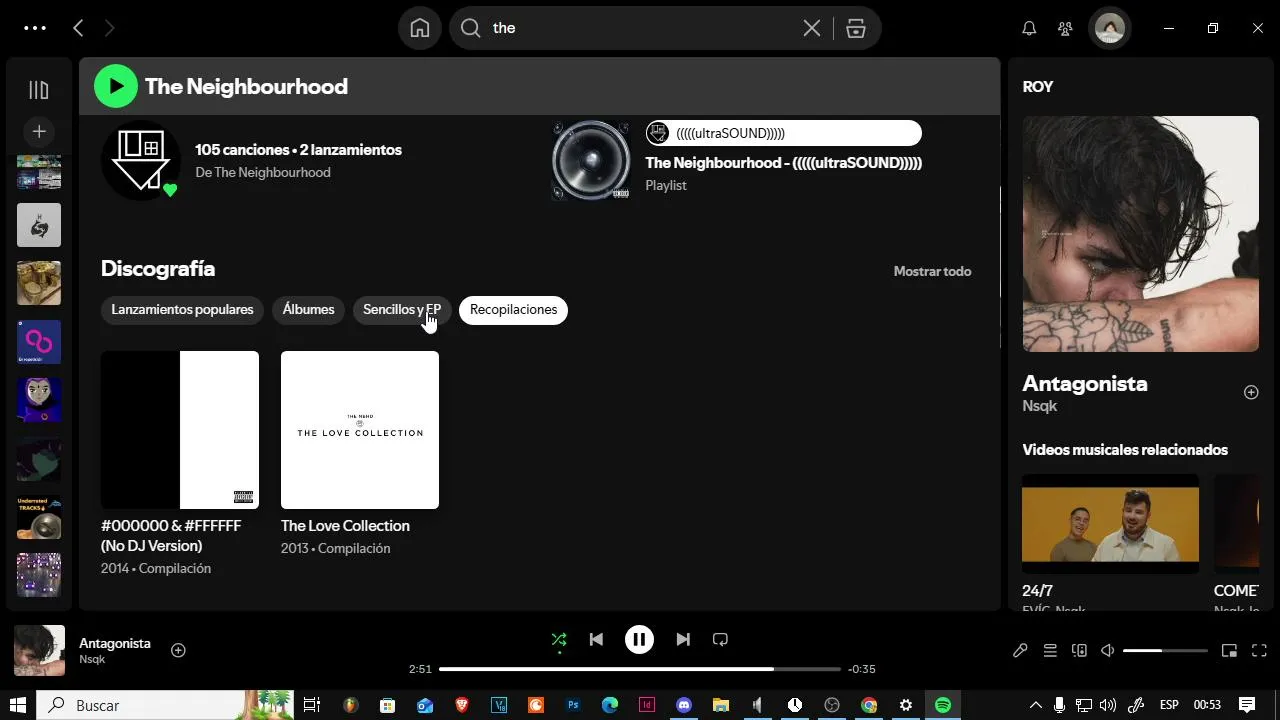Filter discography by Álbumes
1280x720 pixels.
point(308,310)
